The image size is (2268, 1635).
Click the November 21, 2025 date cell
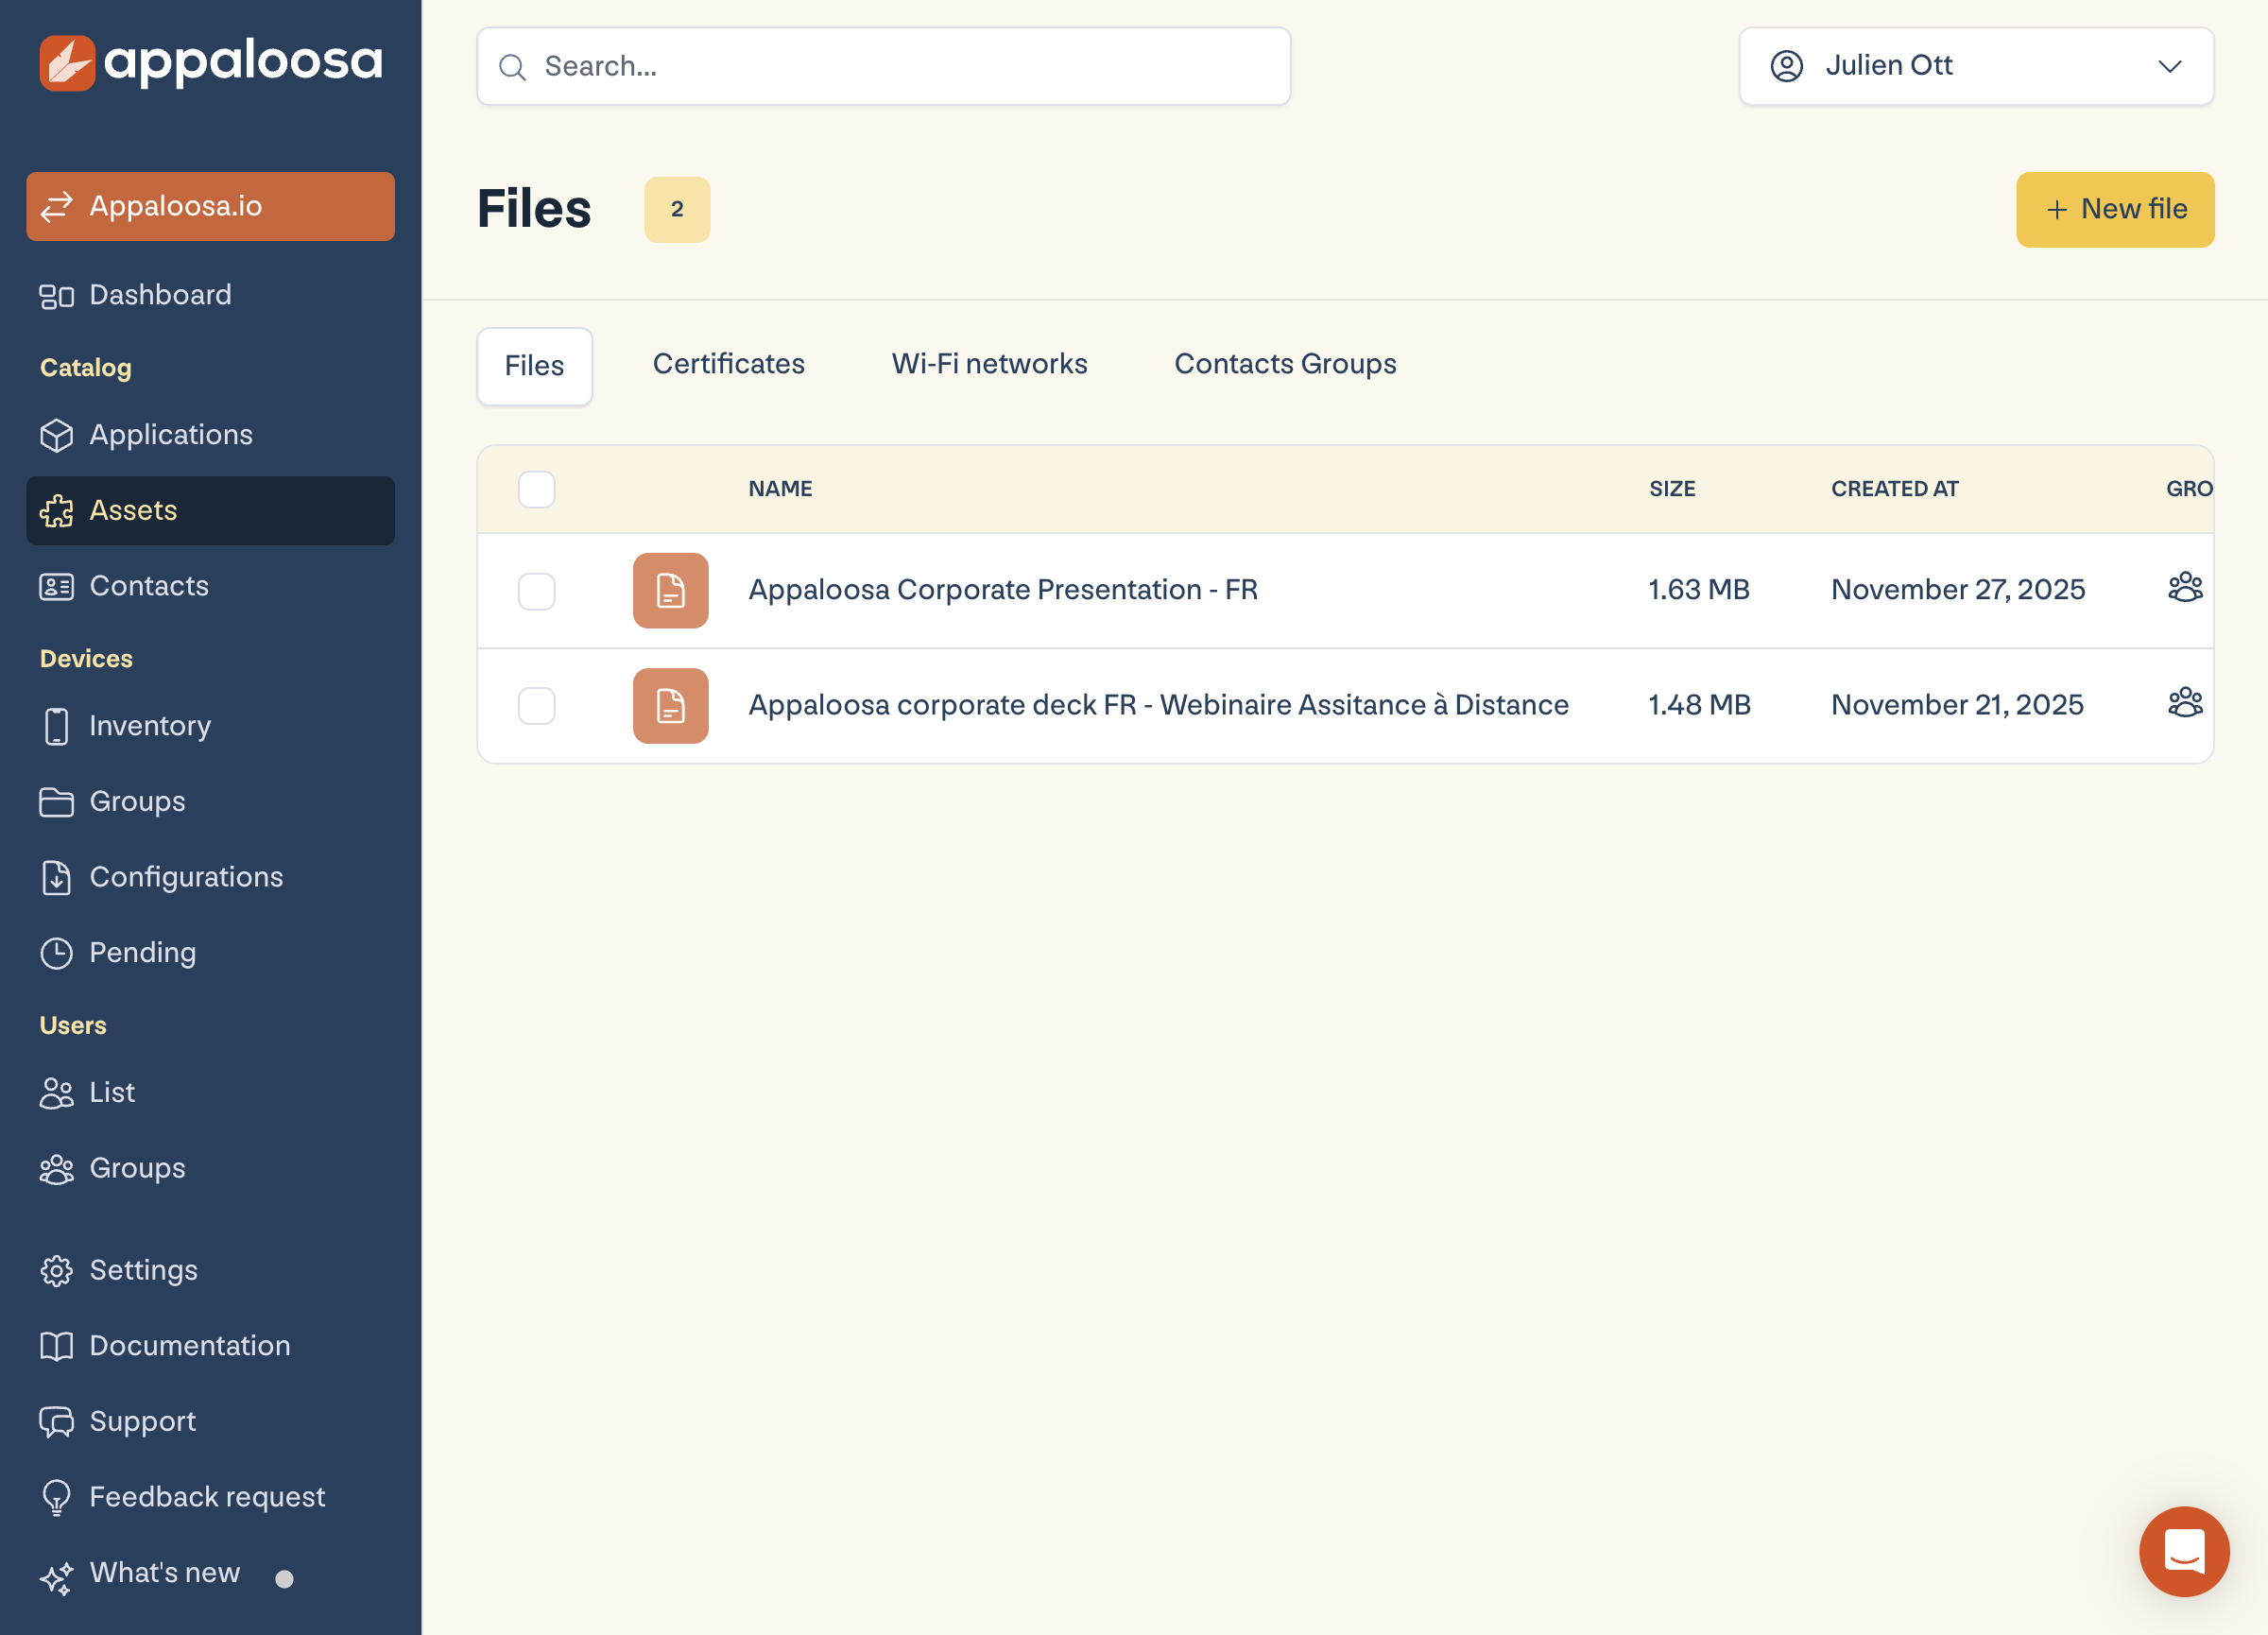(1957, 706)
